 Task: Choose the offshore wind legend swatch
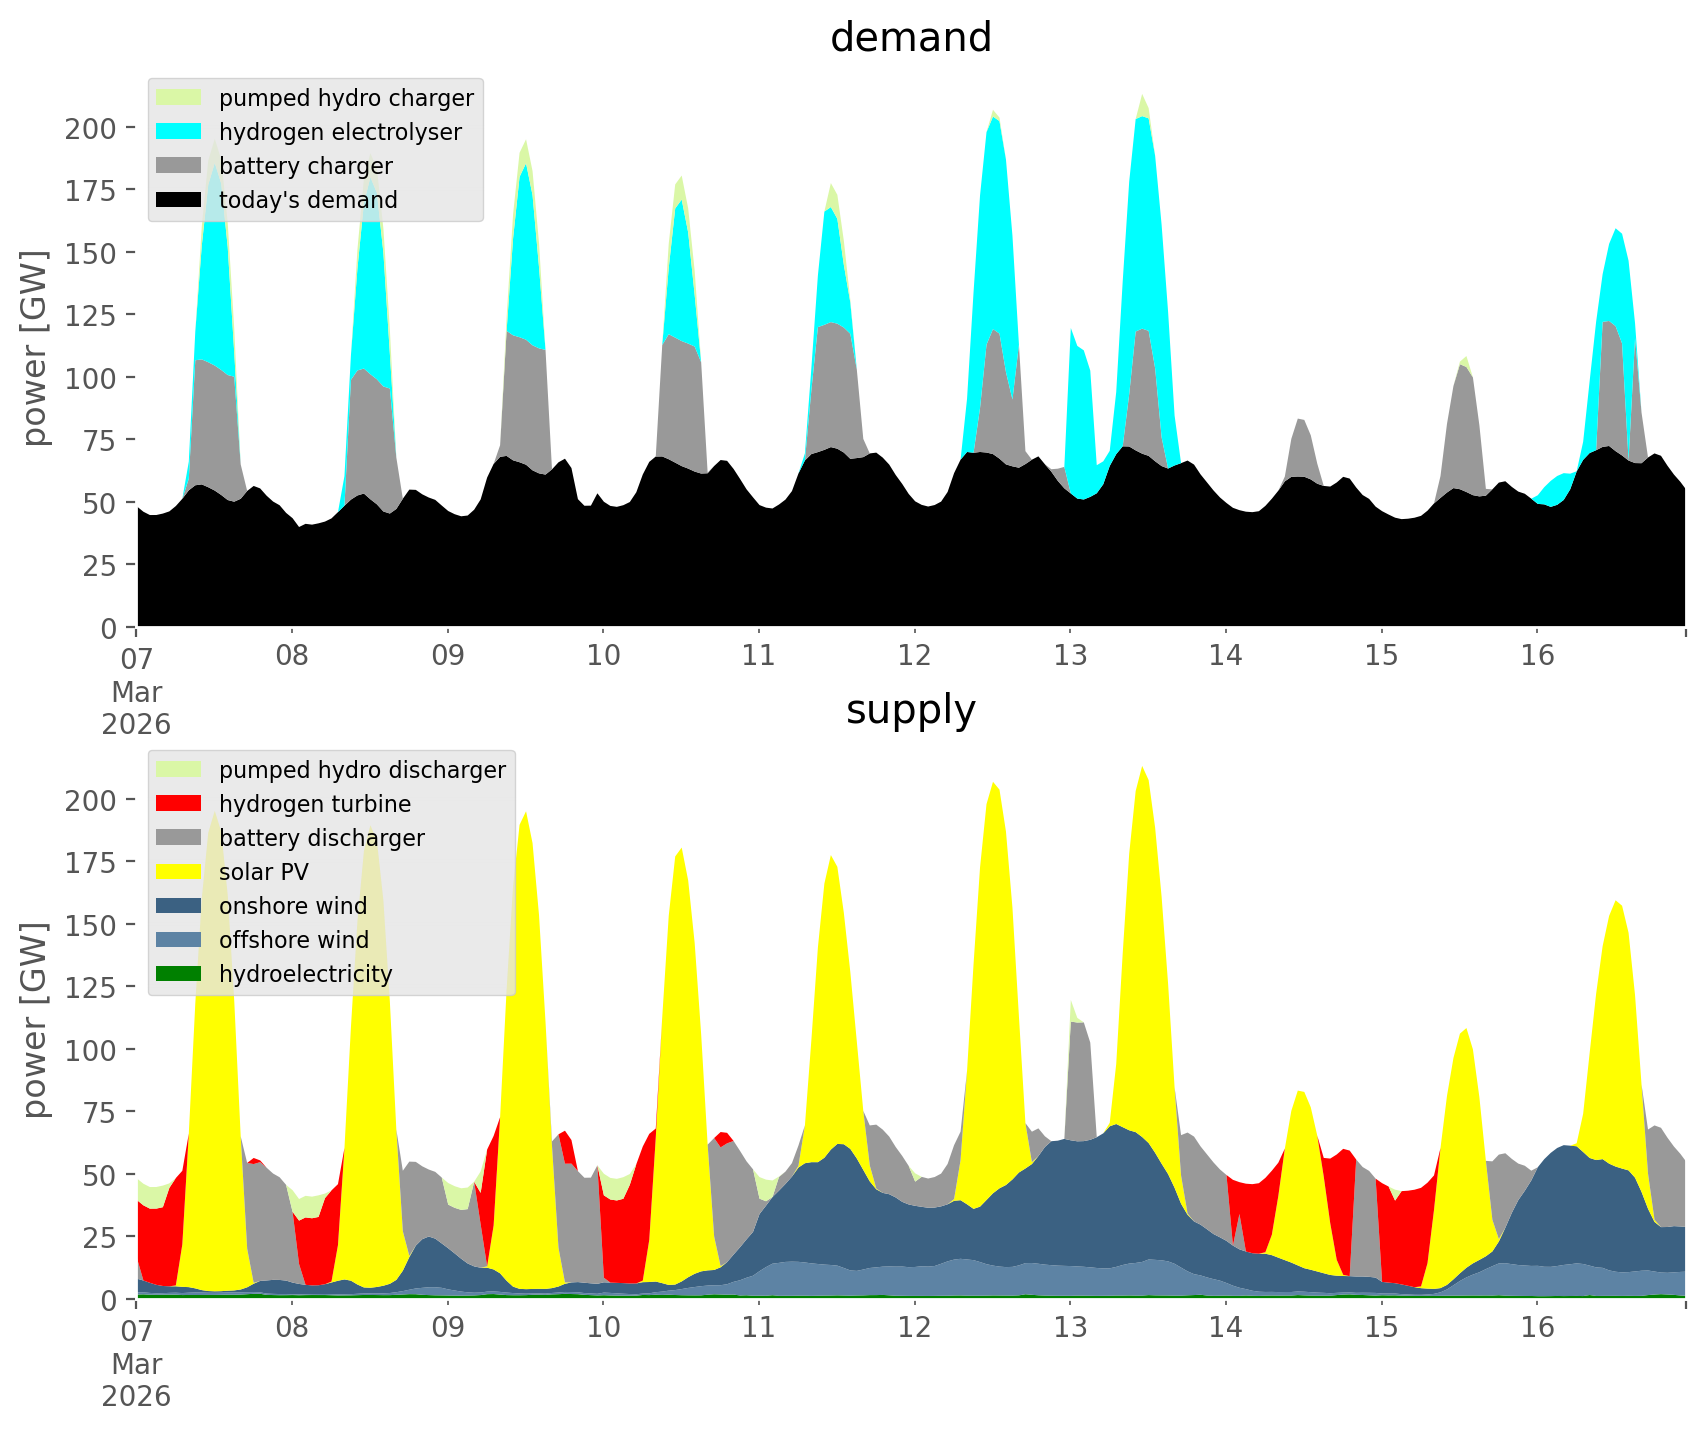[179, 940]
